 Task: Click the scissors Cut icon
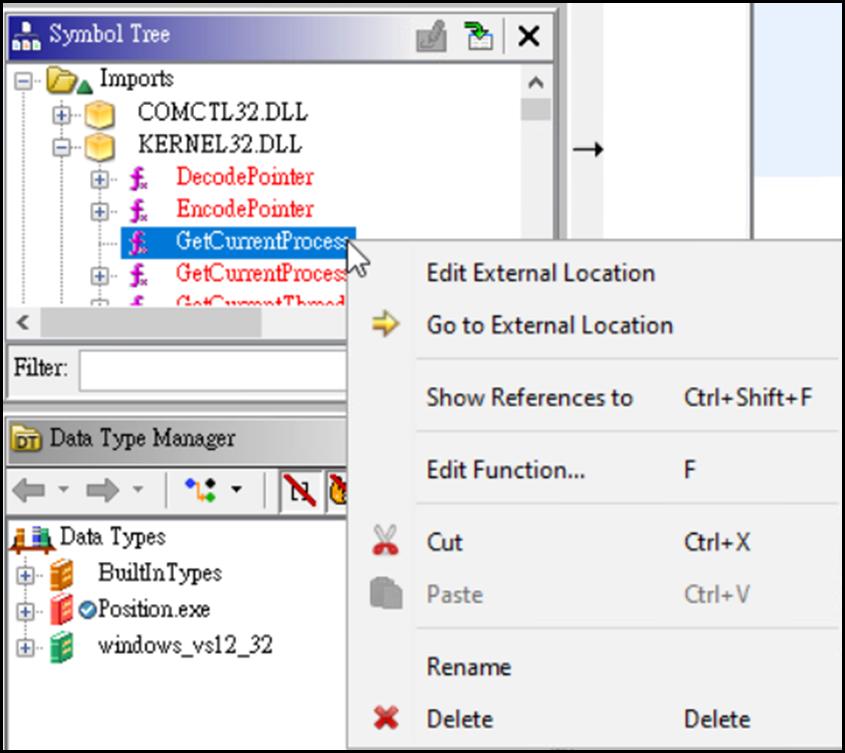coord(385,540)
